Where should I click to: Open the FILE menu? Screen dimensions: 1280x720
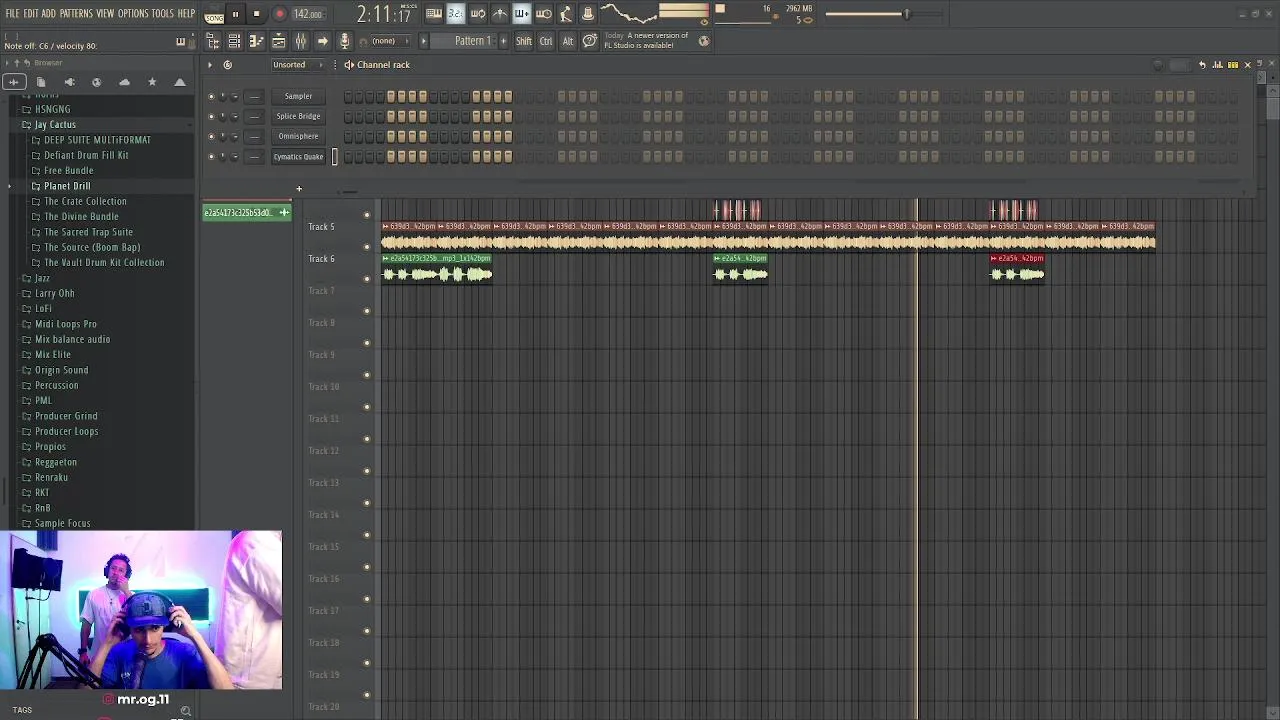[x=12, y=14]
